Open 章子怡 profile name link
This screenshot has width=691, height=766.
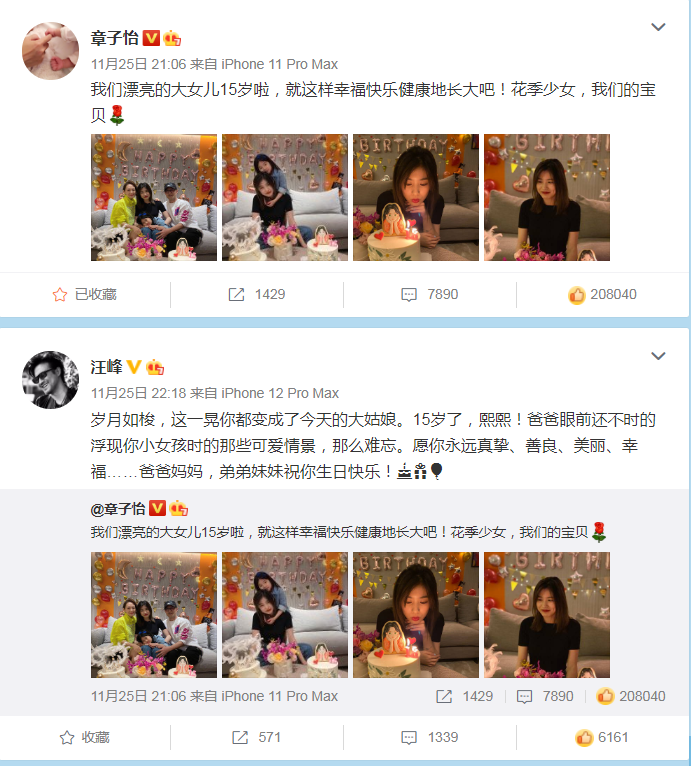(115, 38)
